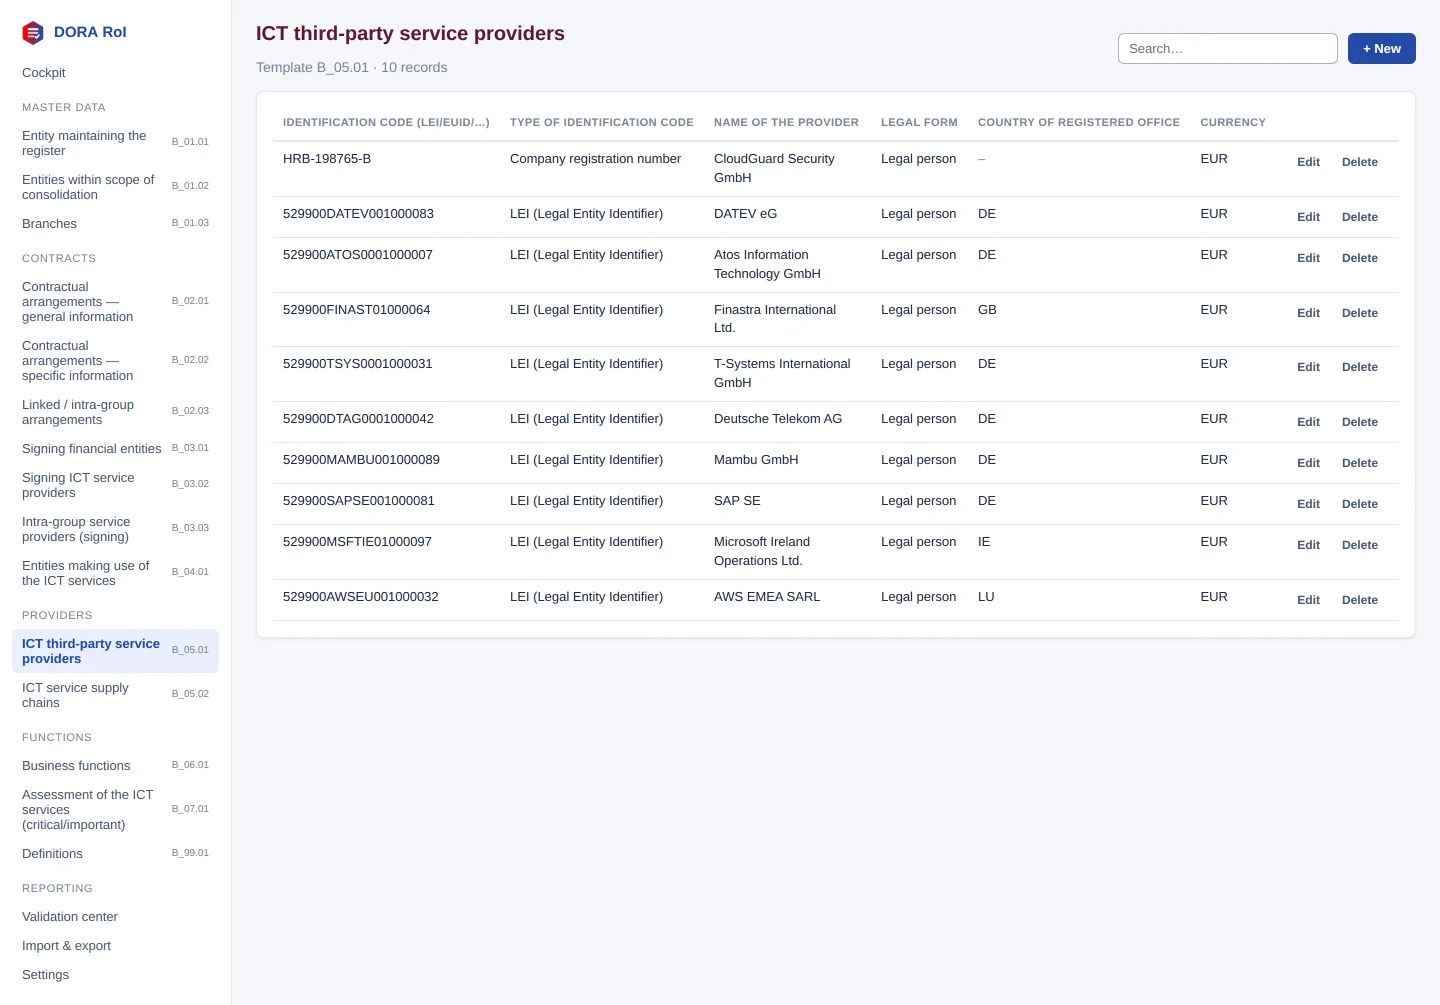Click the + New button
The image size is (1440, 1005).
coord(1381,49)
